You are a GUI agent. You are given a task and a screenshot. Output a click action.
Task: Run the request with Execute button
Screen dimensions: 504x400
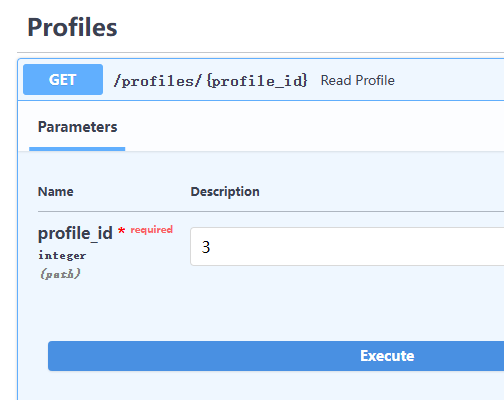(276, 356)
